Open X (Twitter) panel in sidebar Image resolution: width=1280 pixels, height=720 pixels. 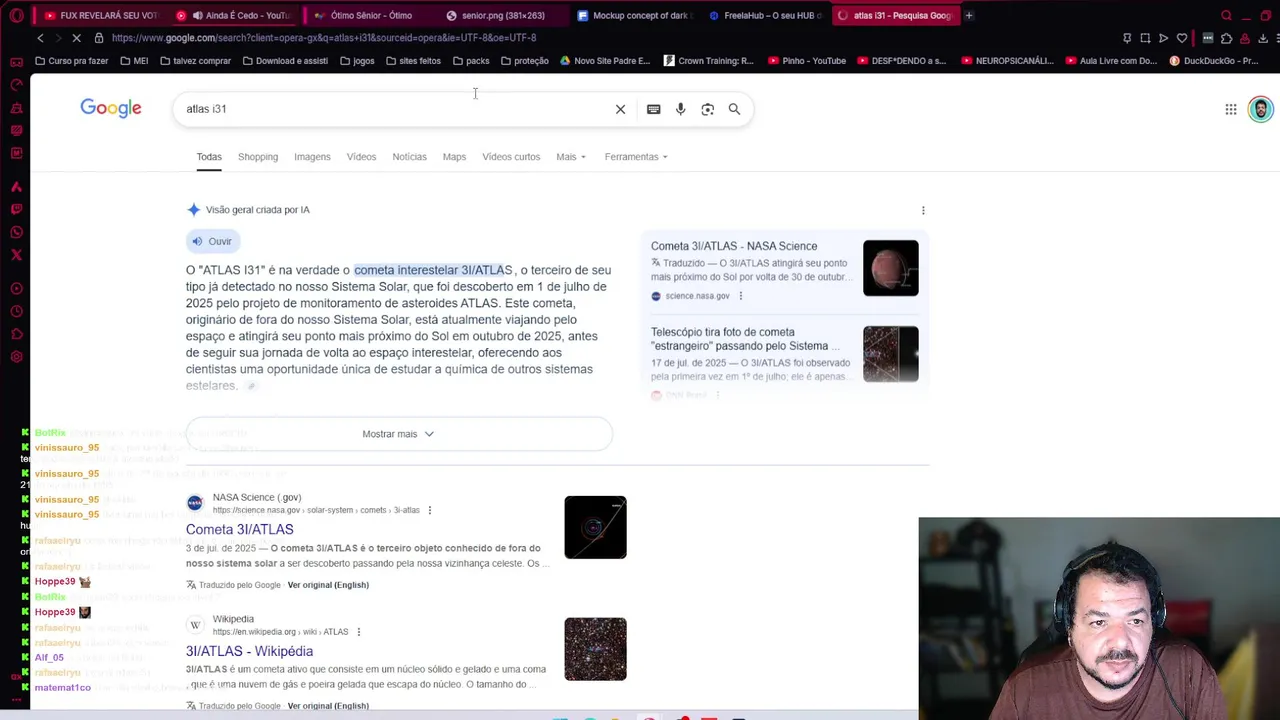(x=16, y=255)
